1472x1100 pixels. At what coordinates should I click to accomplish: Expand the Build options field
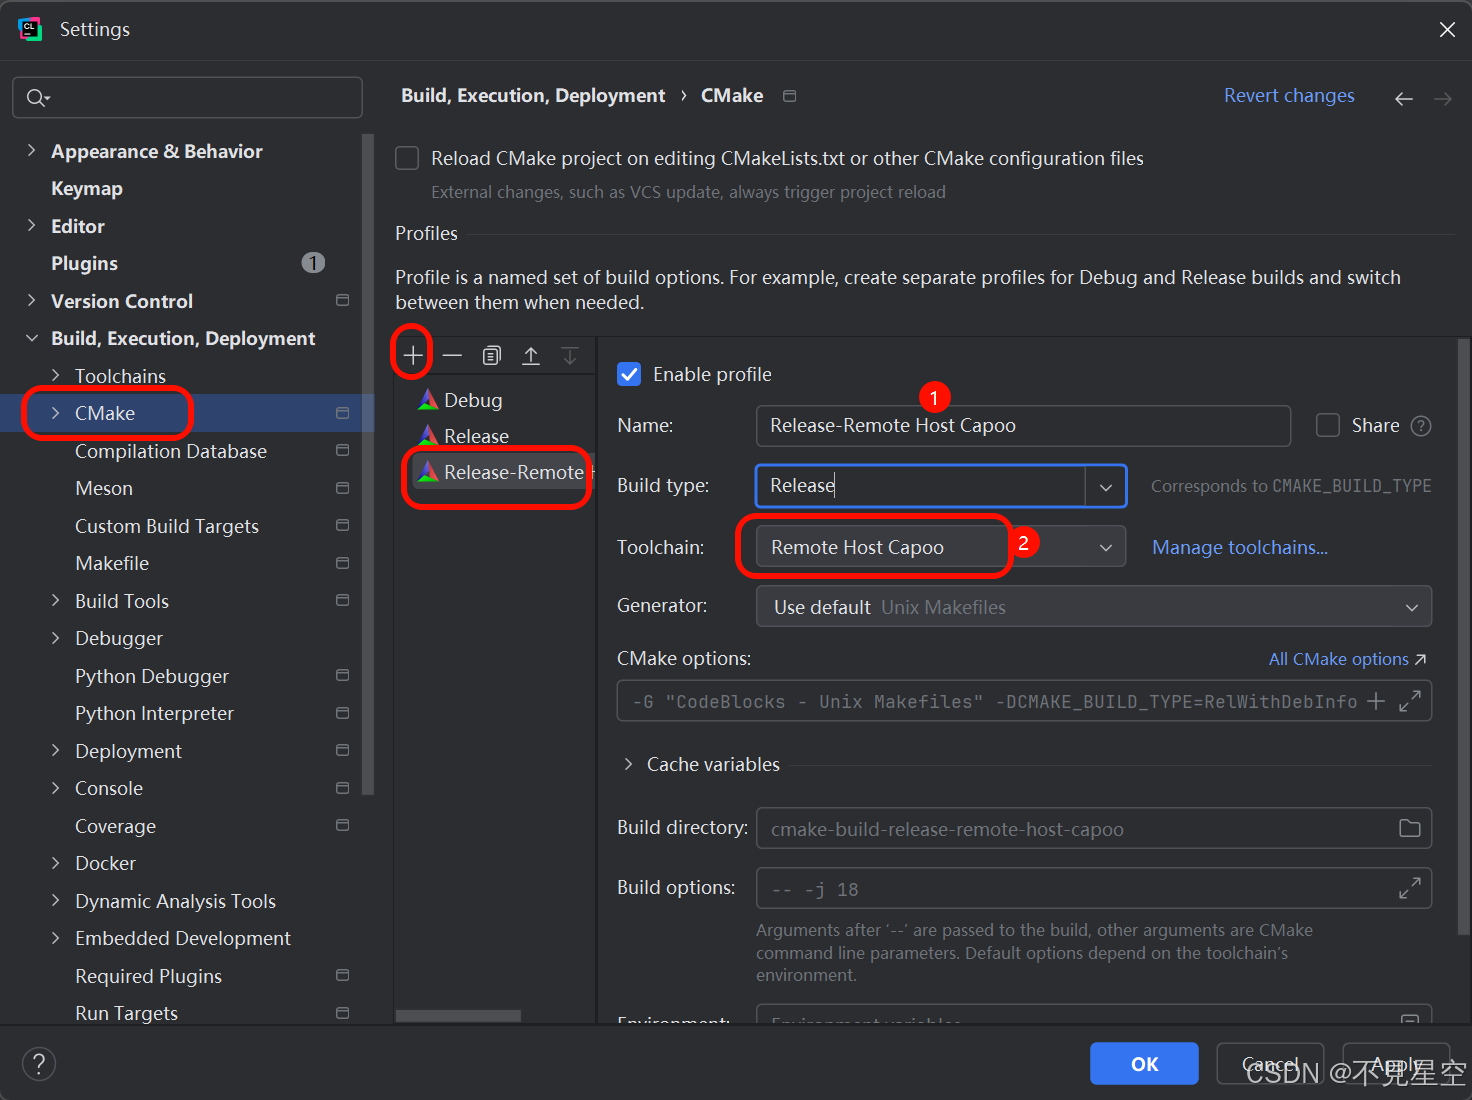[1410, 888]
